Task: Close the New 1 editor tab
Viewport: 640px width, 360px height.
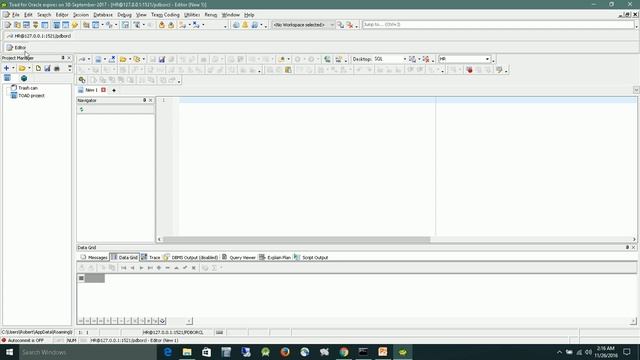Action: click(104, 90)
